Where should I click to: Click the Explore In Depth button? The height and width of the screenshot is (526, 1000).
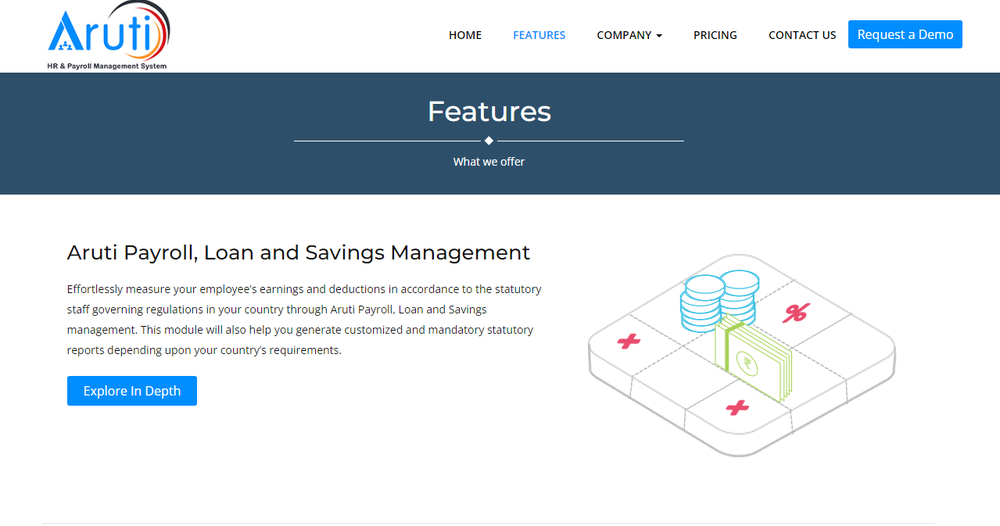tap(132, 391)
